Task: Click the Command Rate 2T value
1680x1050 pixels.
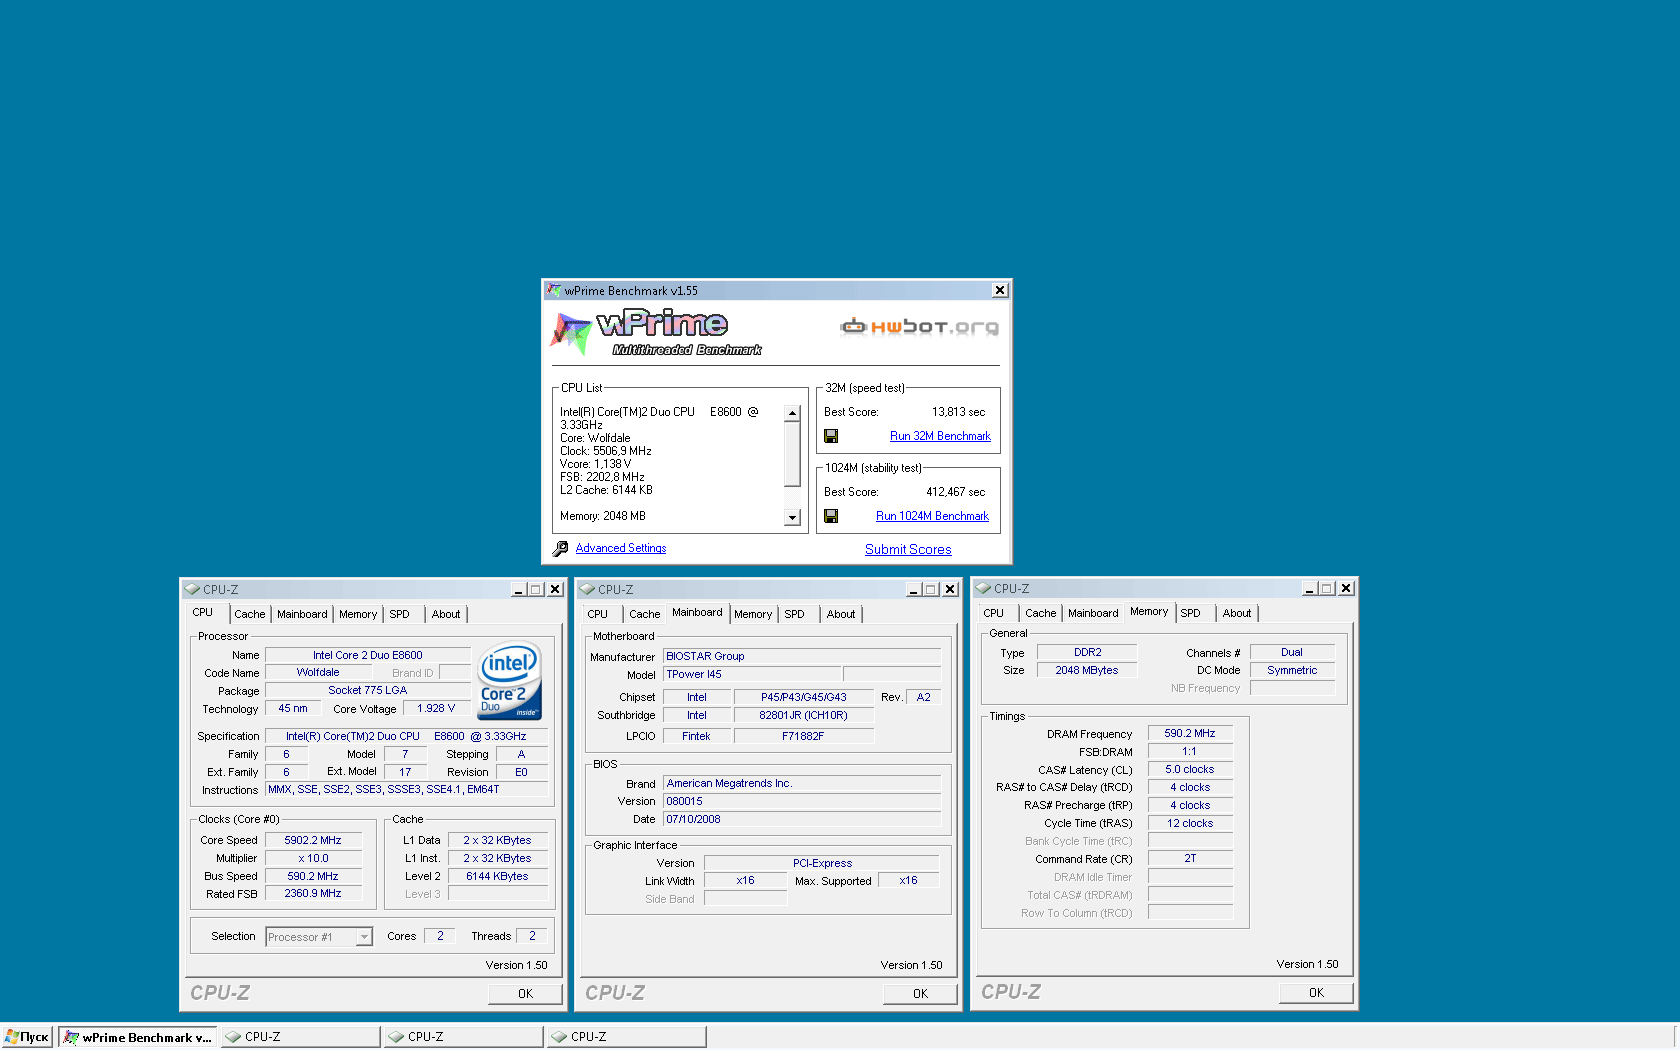Action: (1190, 858)
